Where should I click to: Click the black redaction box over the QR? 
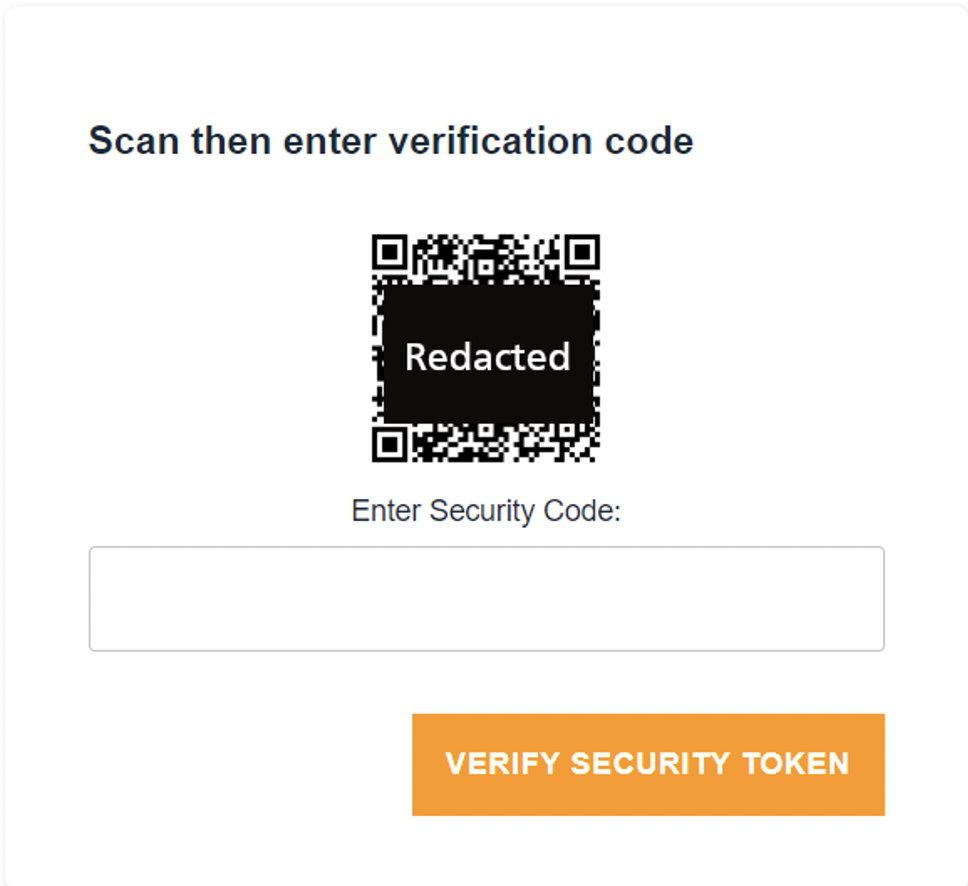point(487,355)
